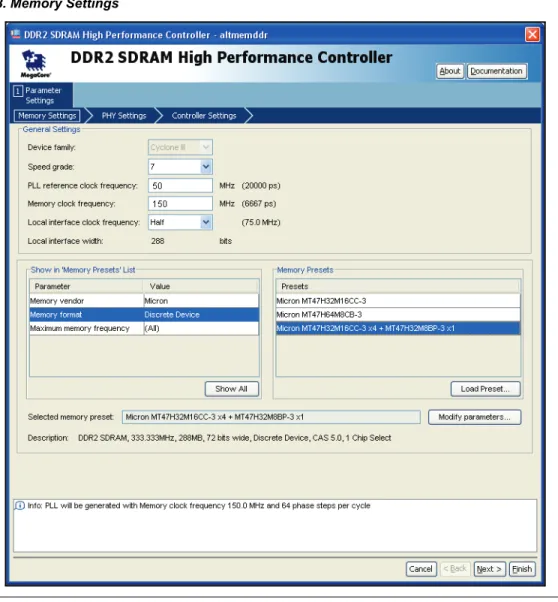The width and height of the screenshot is (558, 602).
Task: Click the Value column header
Action: pos(201,286)
